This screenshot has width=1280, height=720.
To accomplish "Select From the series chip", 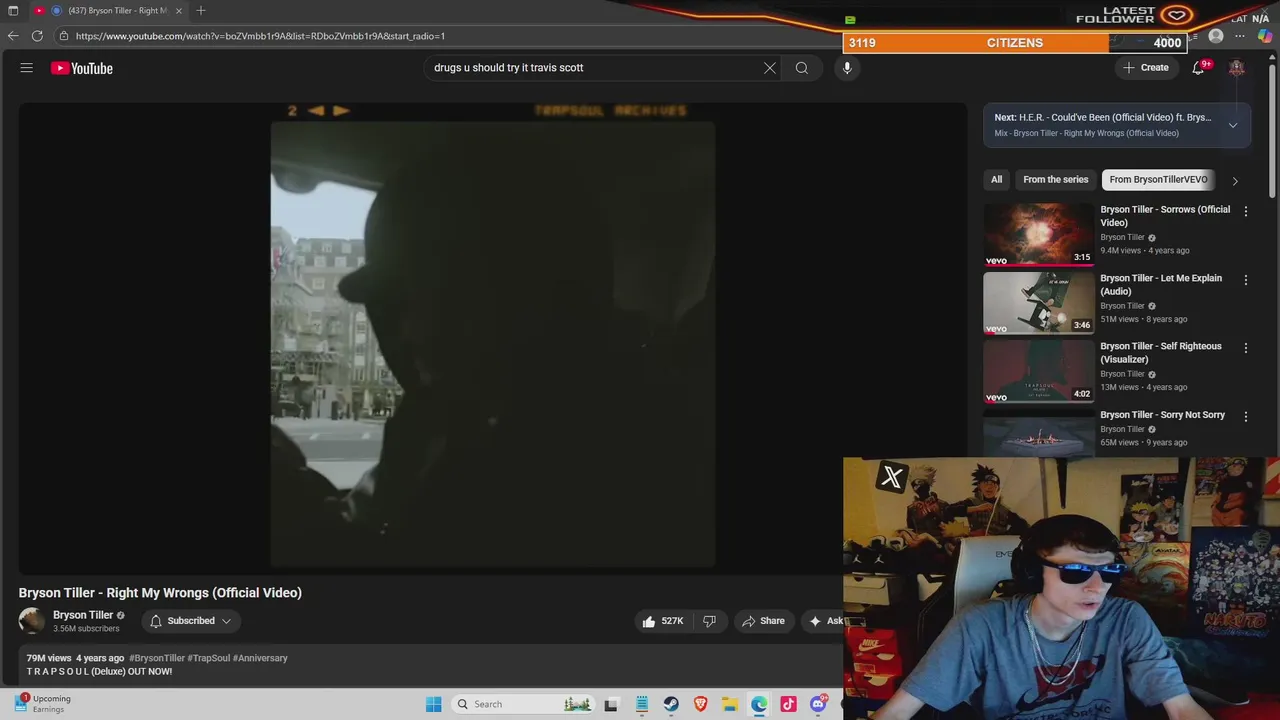I will 1055,180.
